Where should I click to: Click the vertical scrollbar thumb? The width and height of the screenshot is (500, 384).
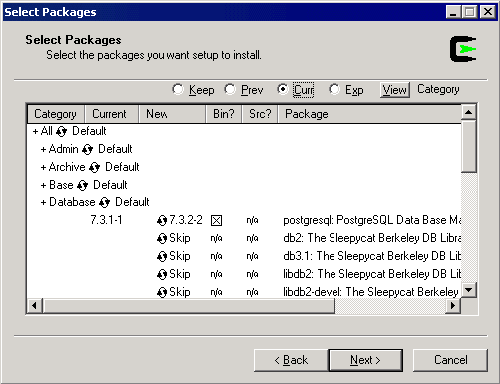tap(469, 146)
